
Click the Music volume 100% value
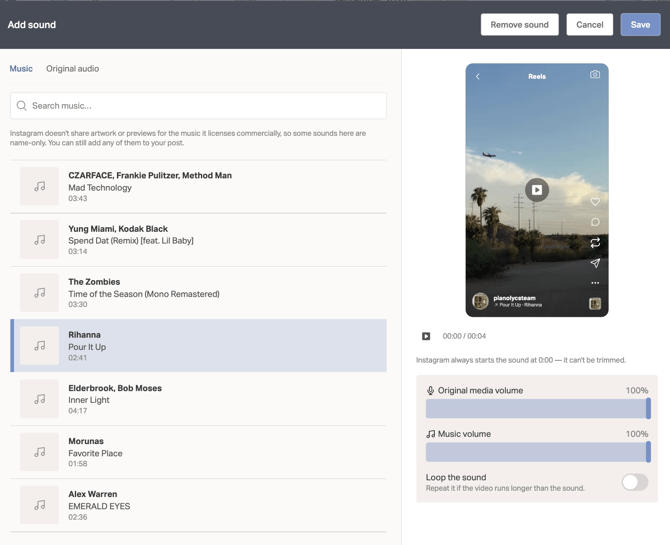[x=637, y=434]
